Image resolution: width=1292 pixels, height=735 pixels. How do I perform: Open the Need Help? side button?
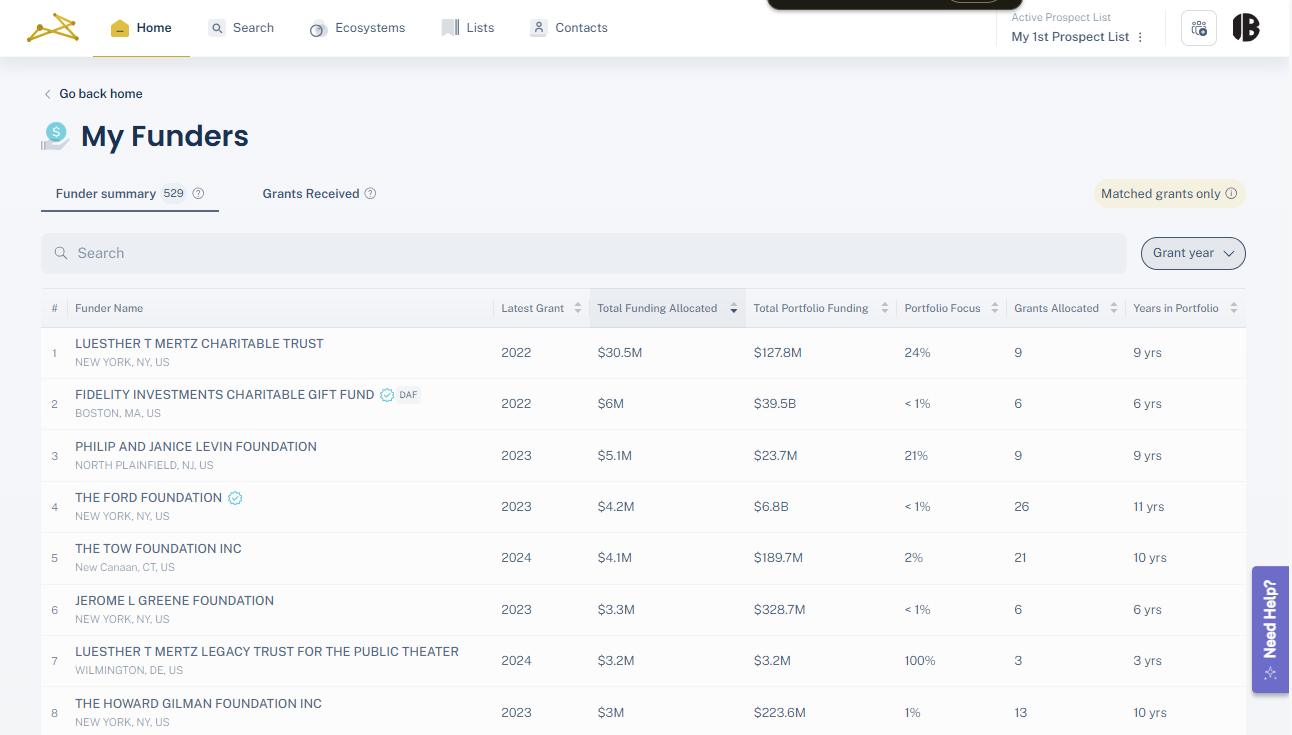pos(1270,629)
